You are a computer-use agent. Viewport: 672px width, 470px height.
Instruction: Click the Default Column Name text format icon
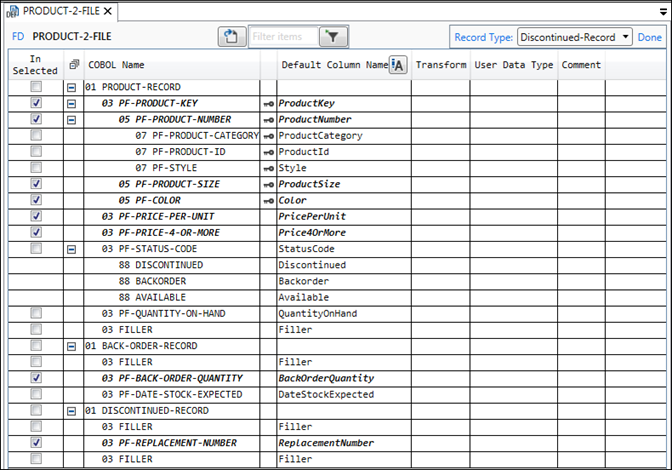(397, 65)
